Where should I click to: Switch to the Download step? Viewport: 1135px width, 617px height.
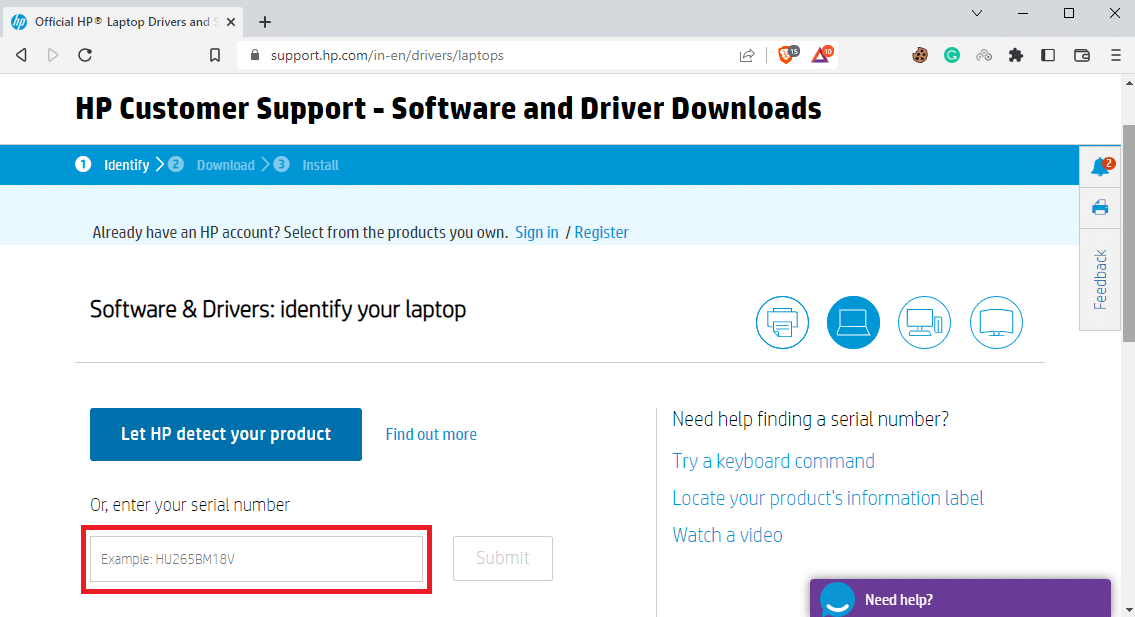tap(225, 164)
